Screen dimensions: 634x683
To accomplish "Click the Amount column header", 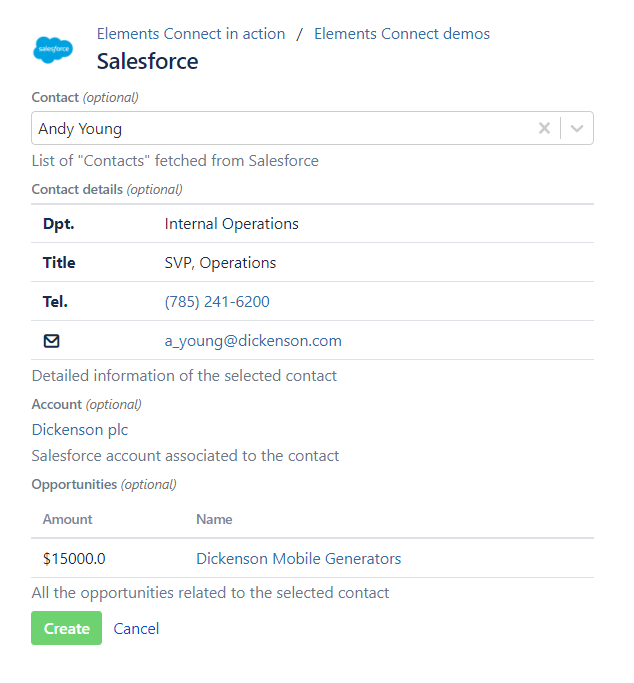I will click(68, 520).
